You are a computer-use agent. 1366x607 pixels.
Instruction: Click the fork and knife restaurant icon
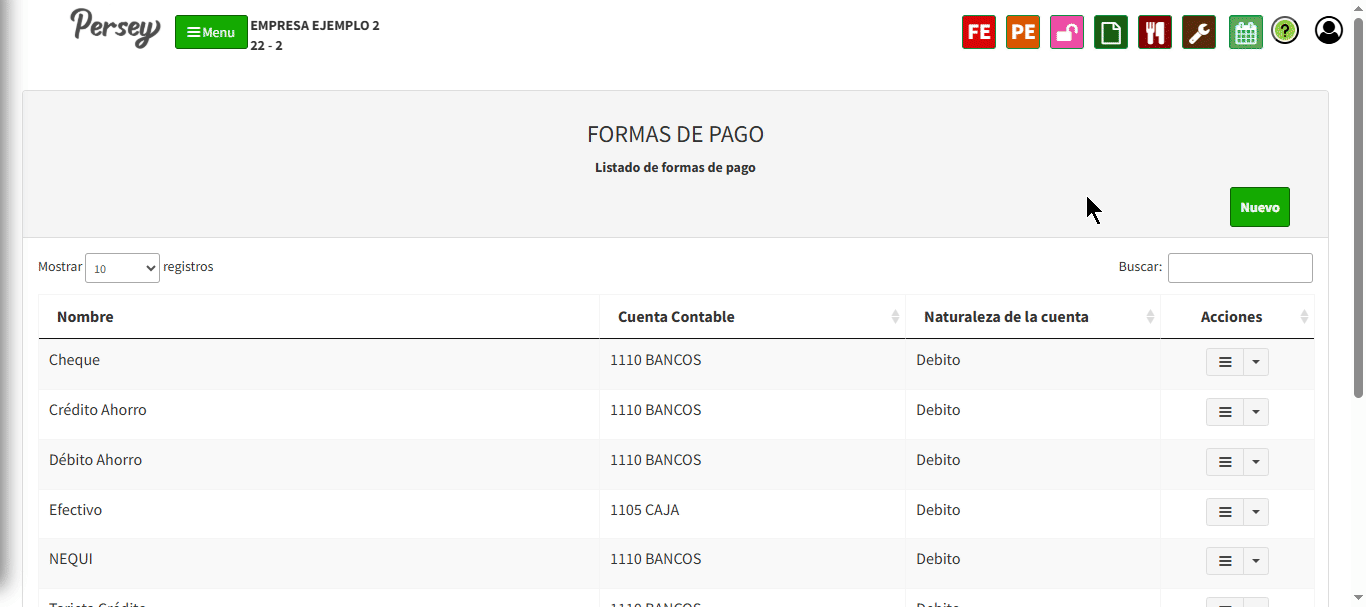tap(1155, 32)
